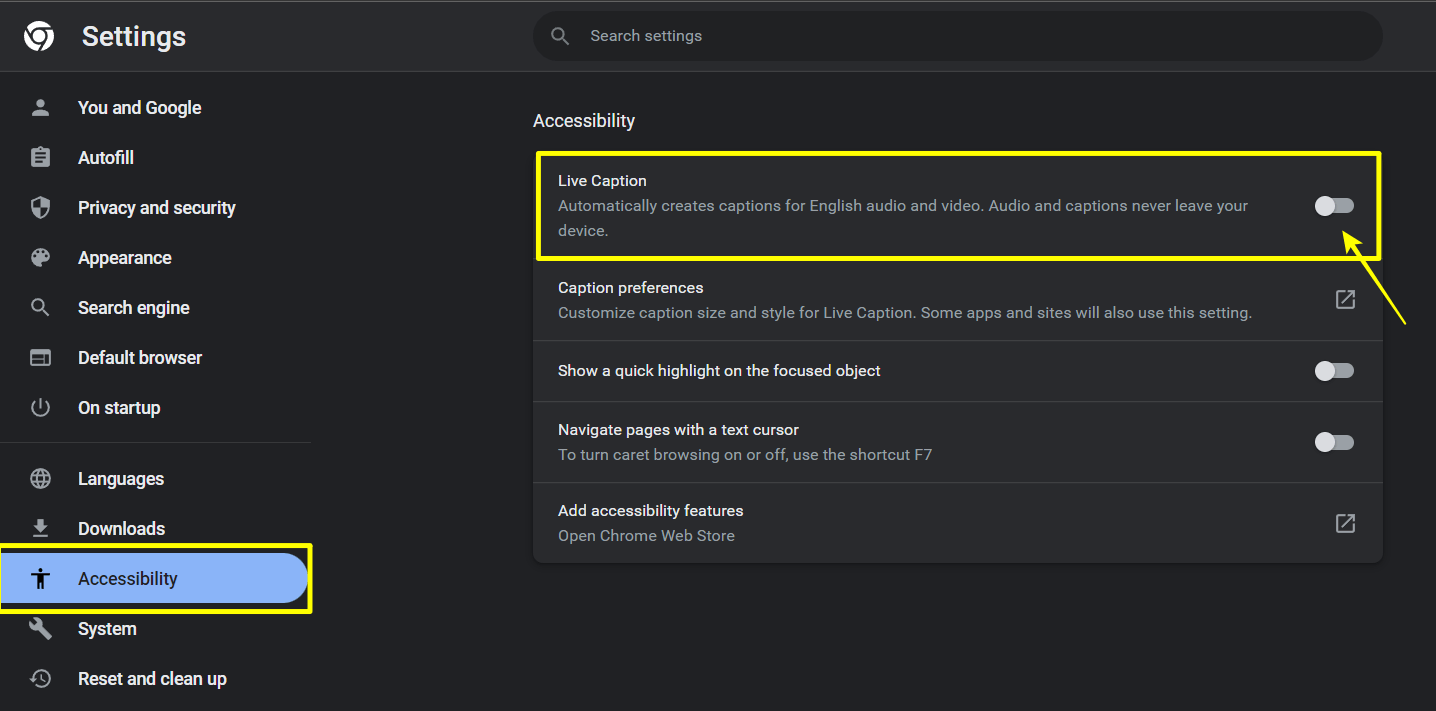This screenshot has height=711, width=1436.
Task: Click the Appearance palette icon
Action: point(40,257)
